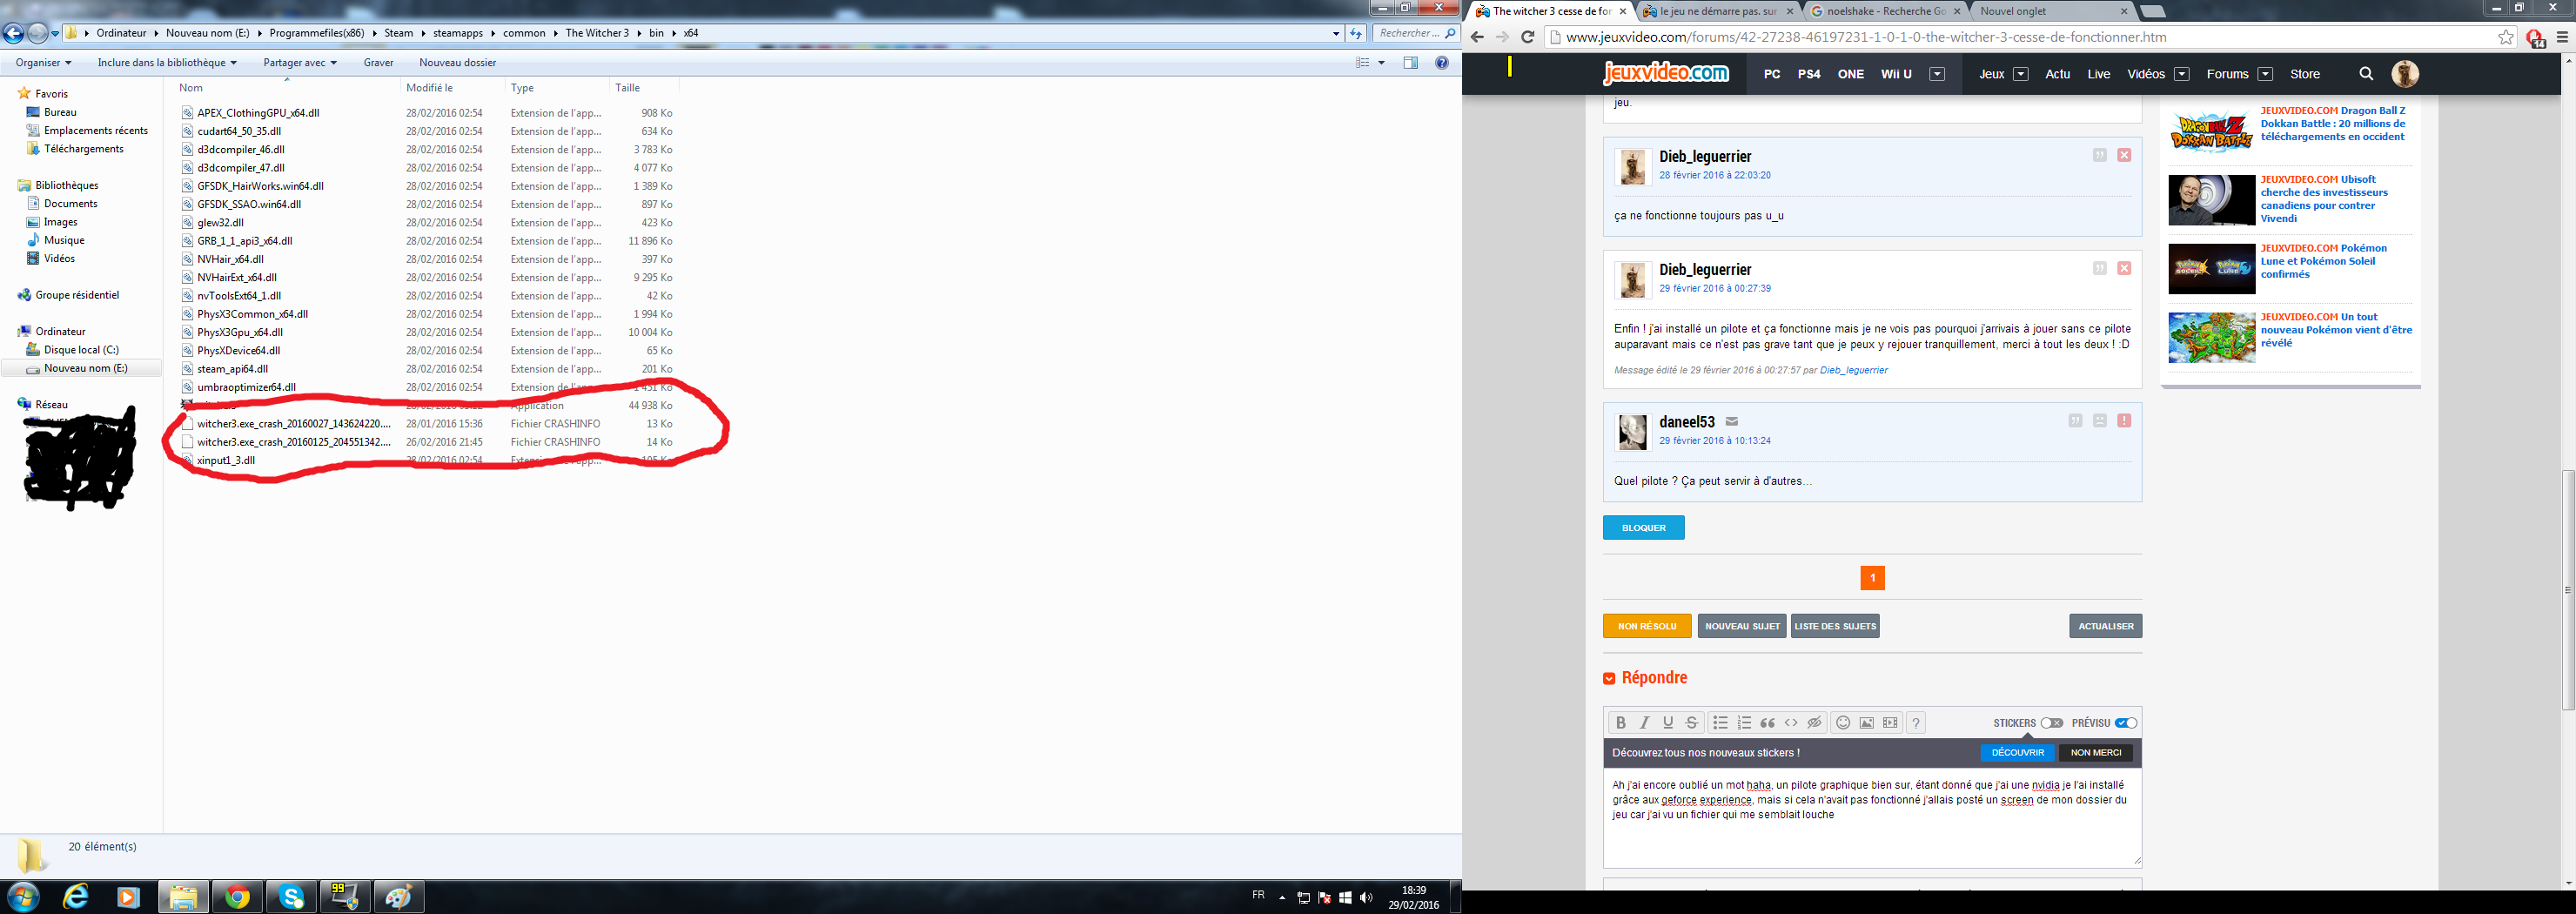The image size is (2576, 914).
Task: Insert code tag in reply editor
Action: click(x=1791, y=723)
